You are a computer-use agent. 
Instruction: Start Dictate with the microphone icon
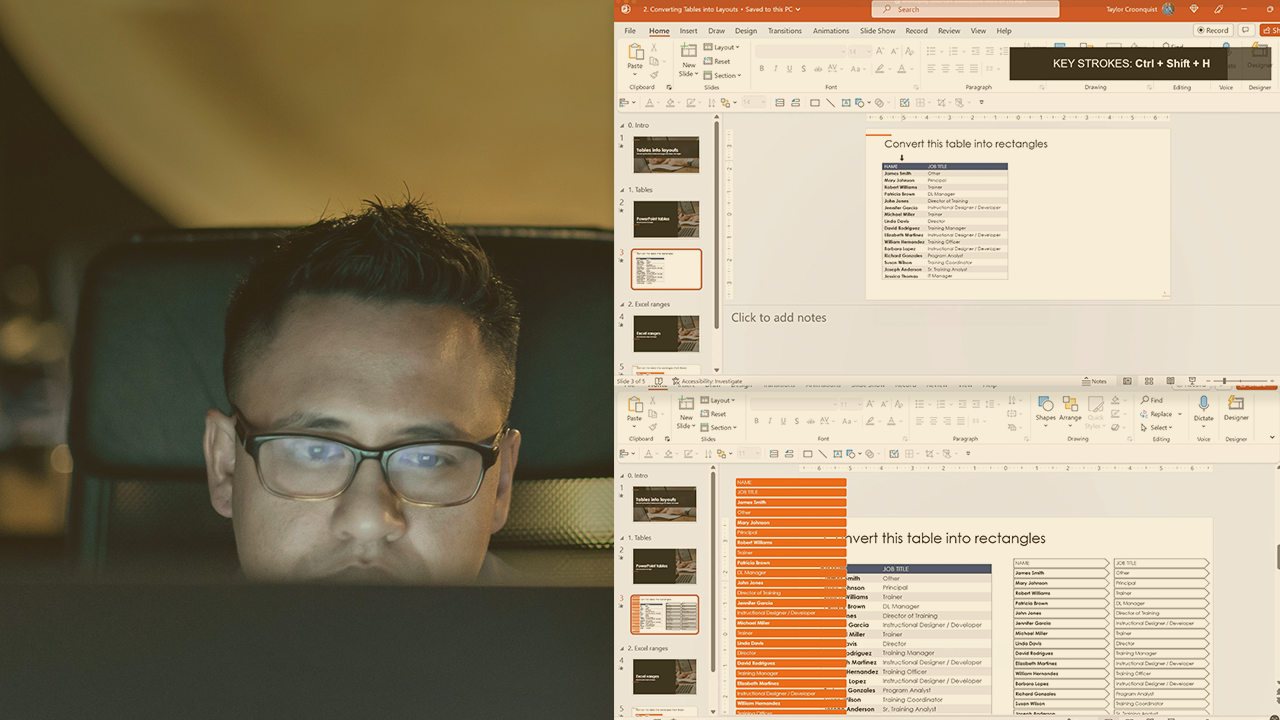tap(1204, 406)
